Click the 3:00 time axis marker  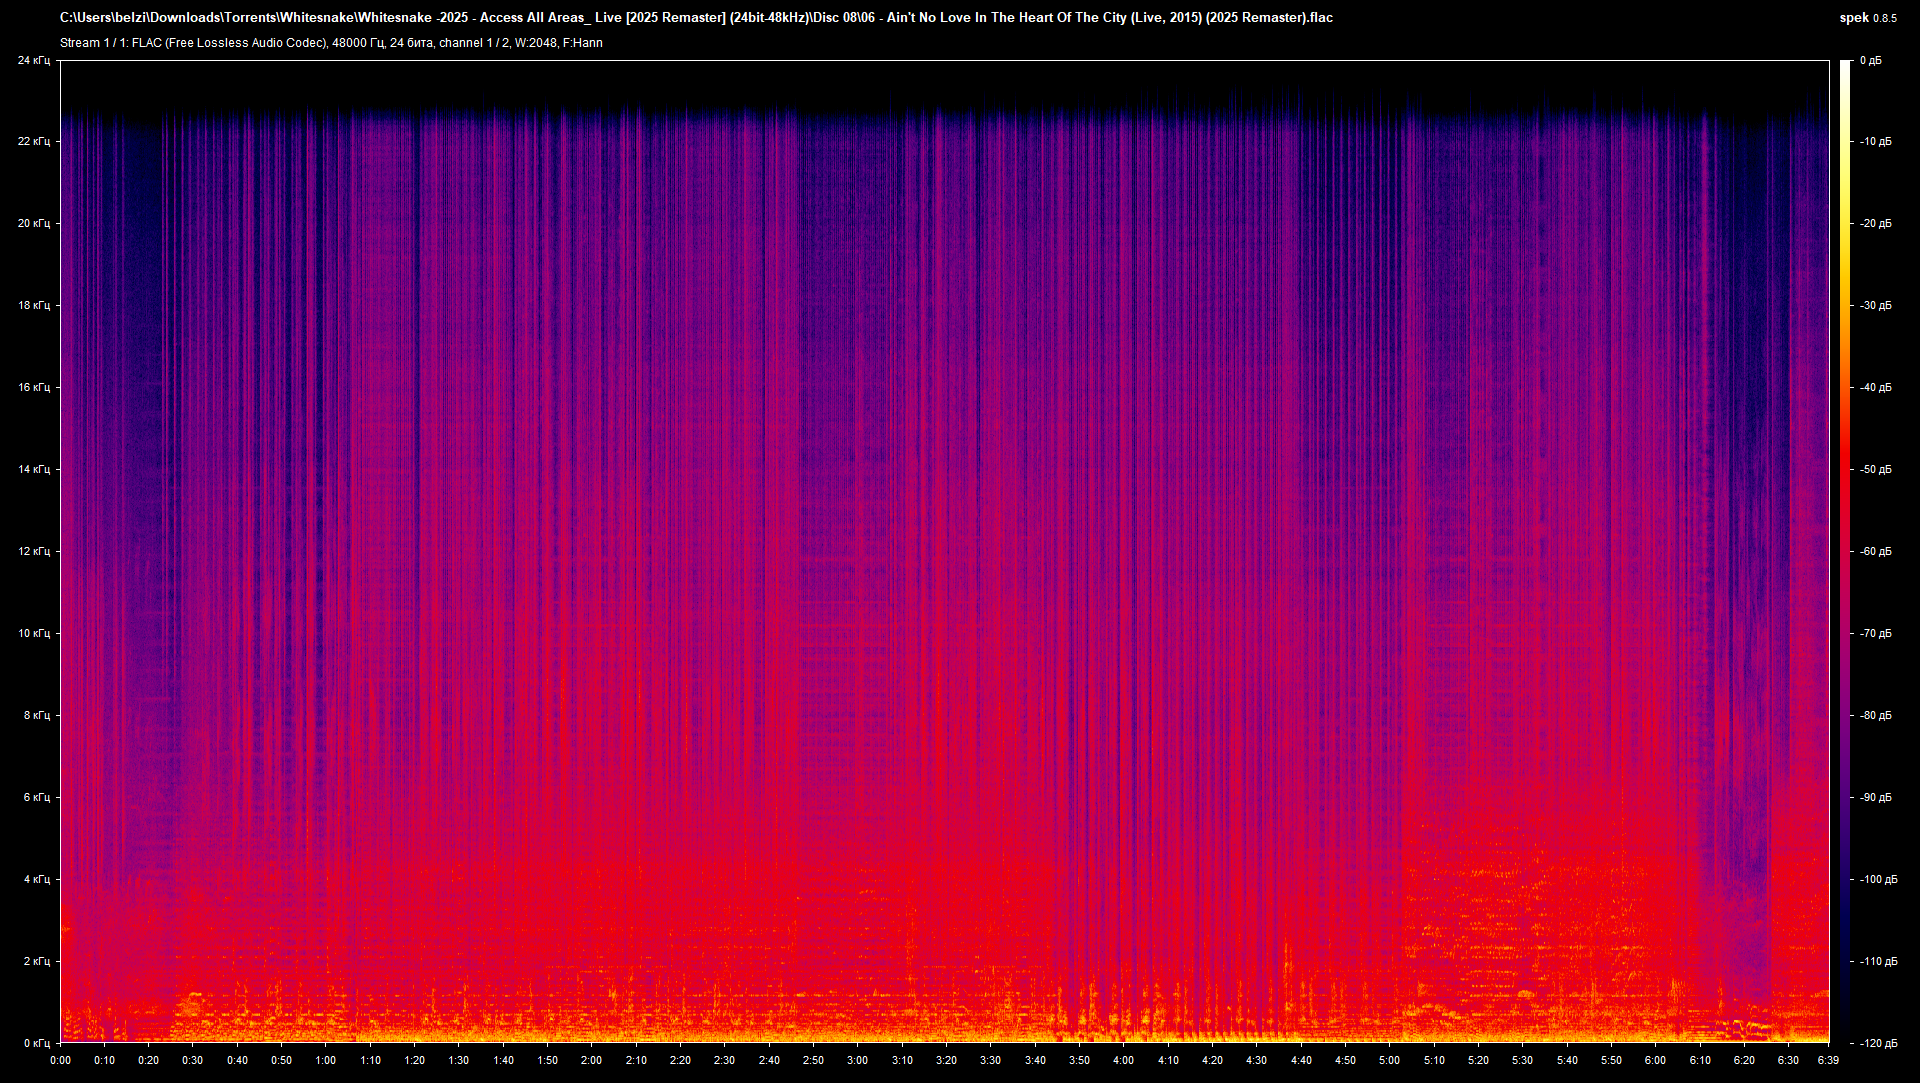click(858, 1060)
